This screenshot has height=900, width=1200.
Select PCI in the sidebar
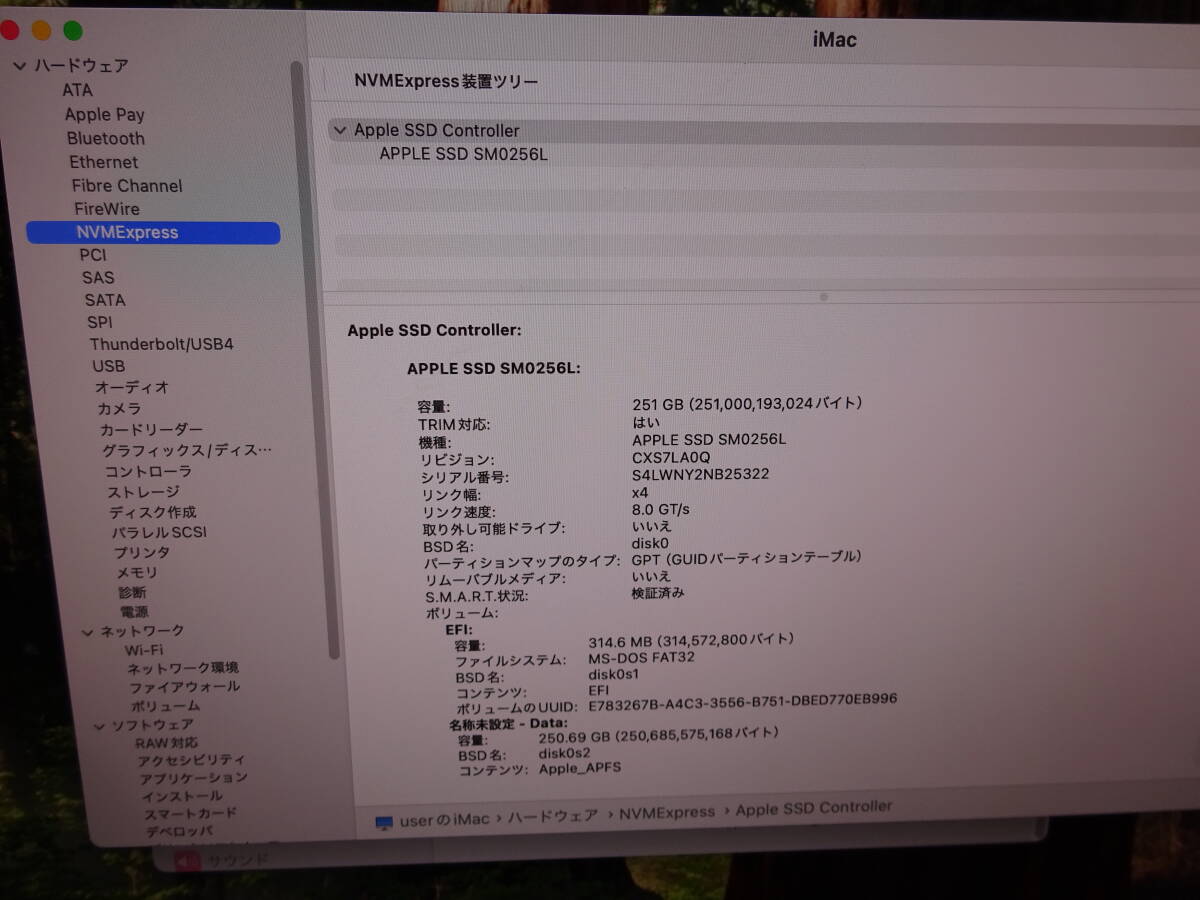click(93, 255)
